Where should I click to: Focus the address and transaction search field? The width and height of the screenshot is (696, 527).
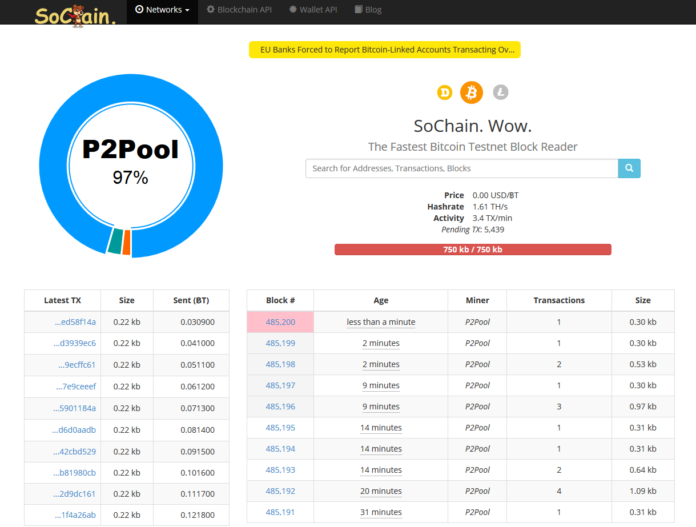point(462,168)
